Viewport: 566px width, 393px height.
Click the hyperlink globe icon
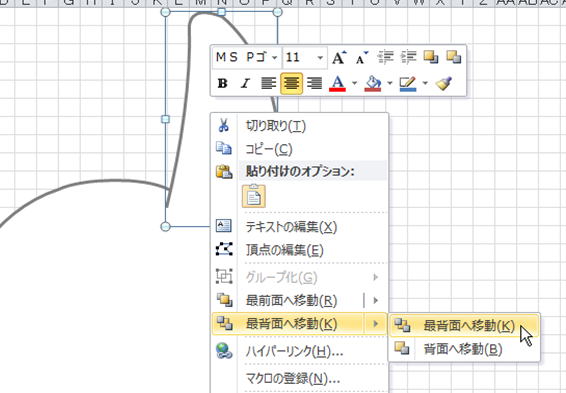point(224,351)
